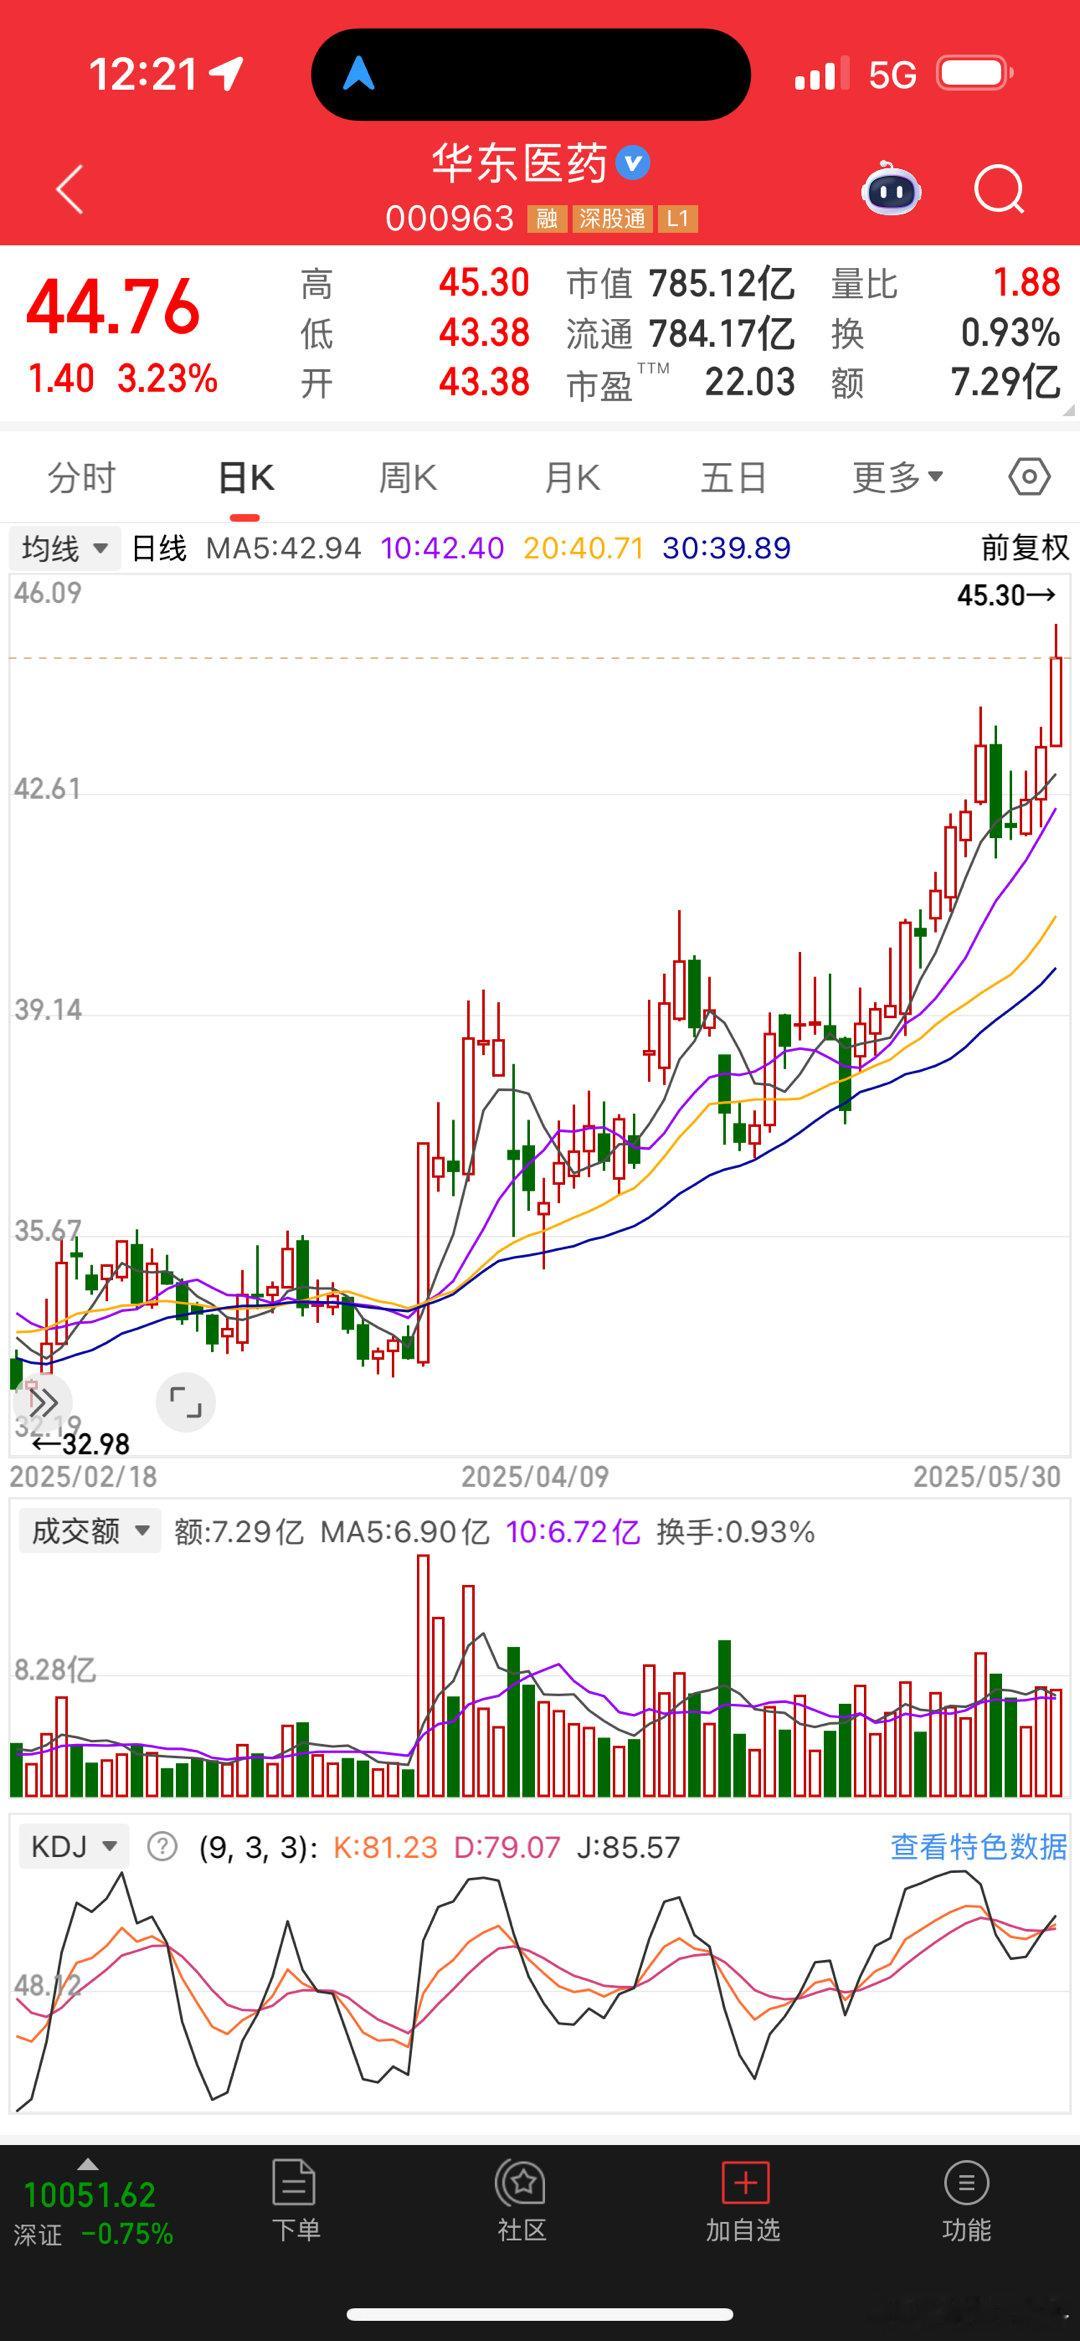This screenshot has width=1080, height=2341.
Task: Tap the battery indicator
Action: tap(975, 73)
